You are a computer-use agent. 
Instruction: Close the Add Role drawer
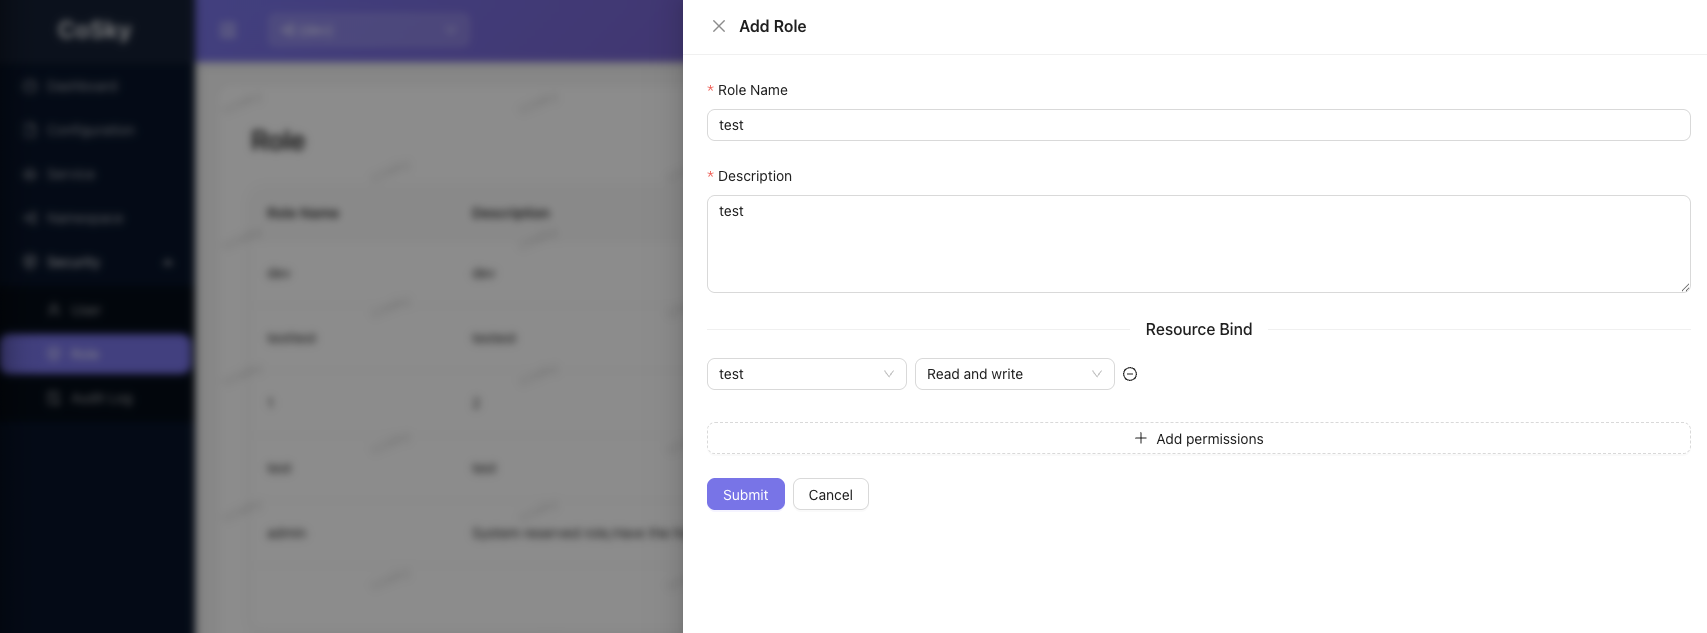719,26
